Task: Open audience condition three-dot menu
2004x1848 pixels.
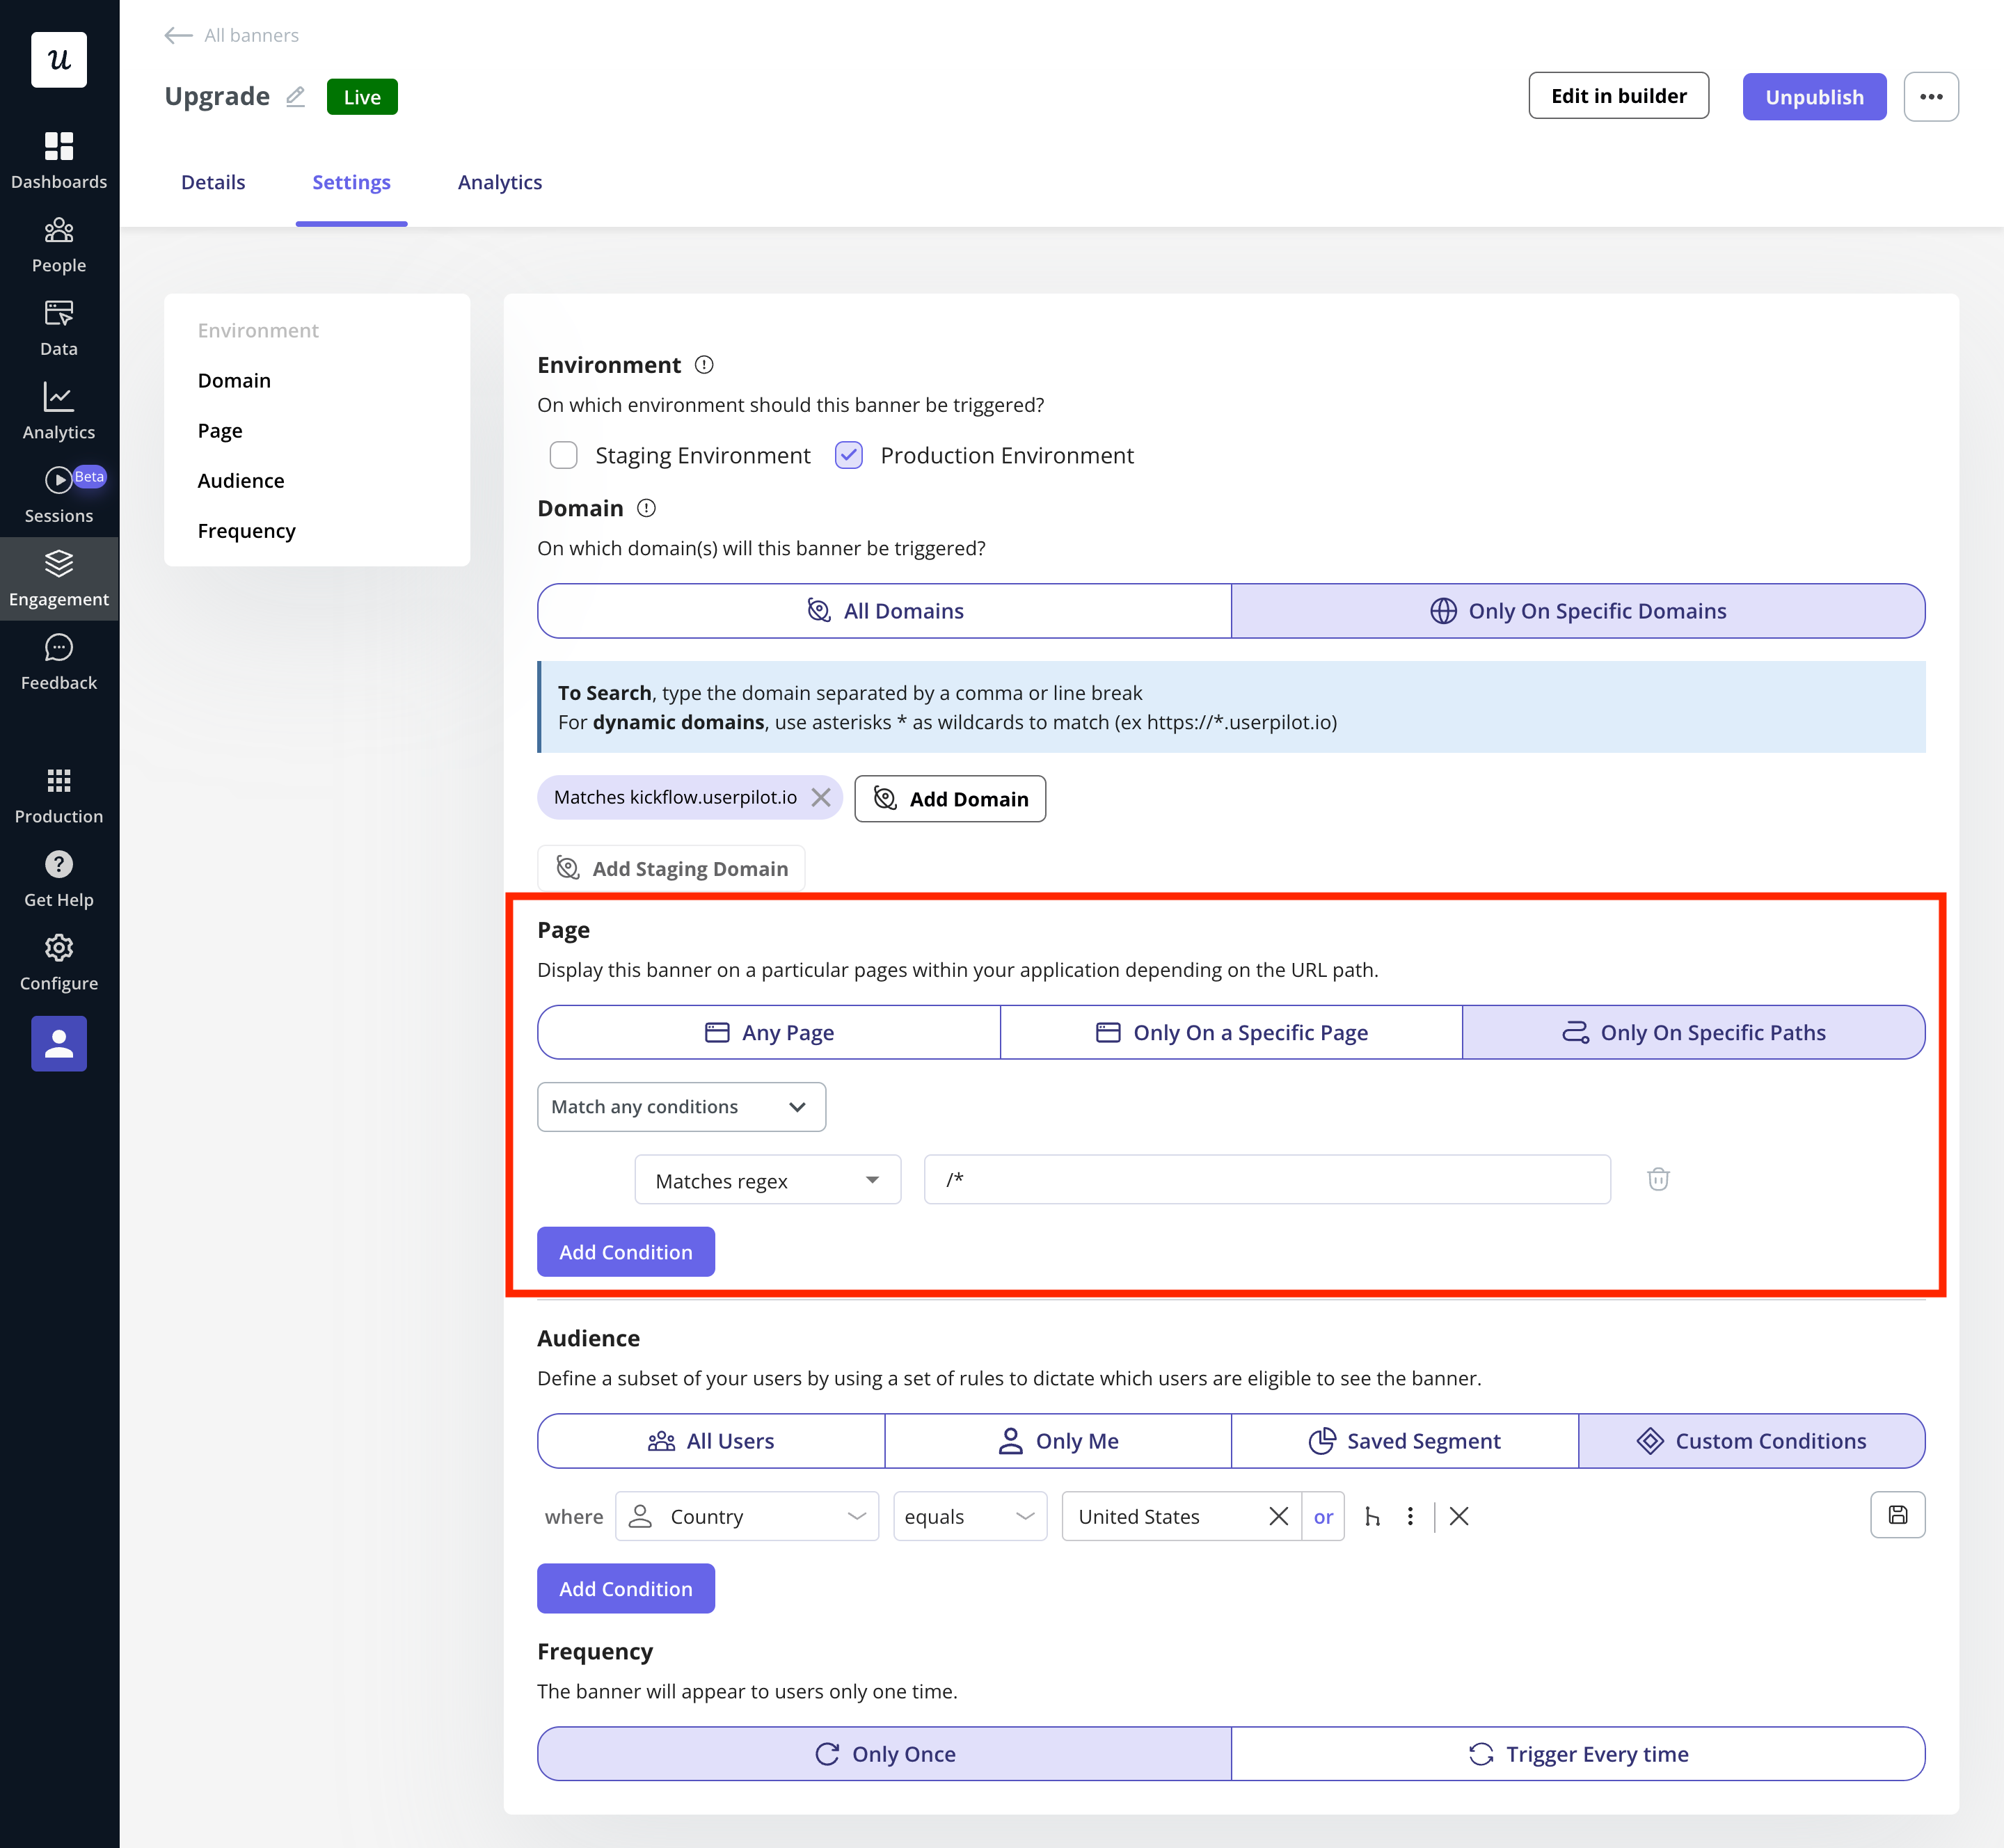Action: click(x=1410, y=1516)
